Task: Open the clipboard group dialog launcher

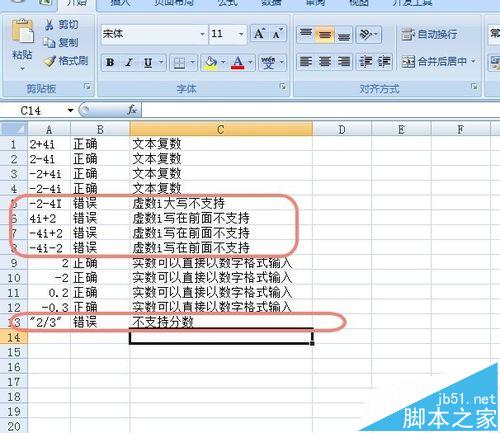Action: 87,87
